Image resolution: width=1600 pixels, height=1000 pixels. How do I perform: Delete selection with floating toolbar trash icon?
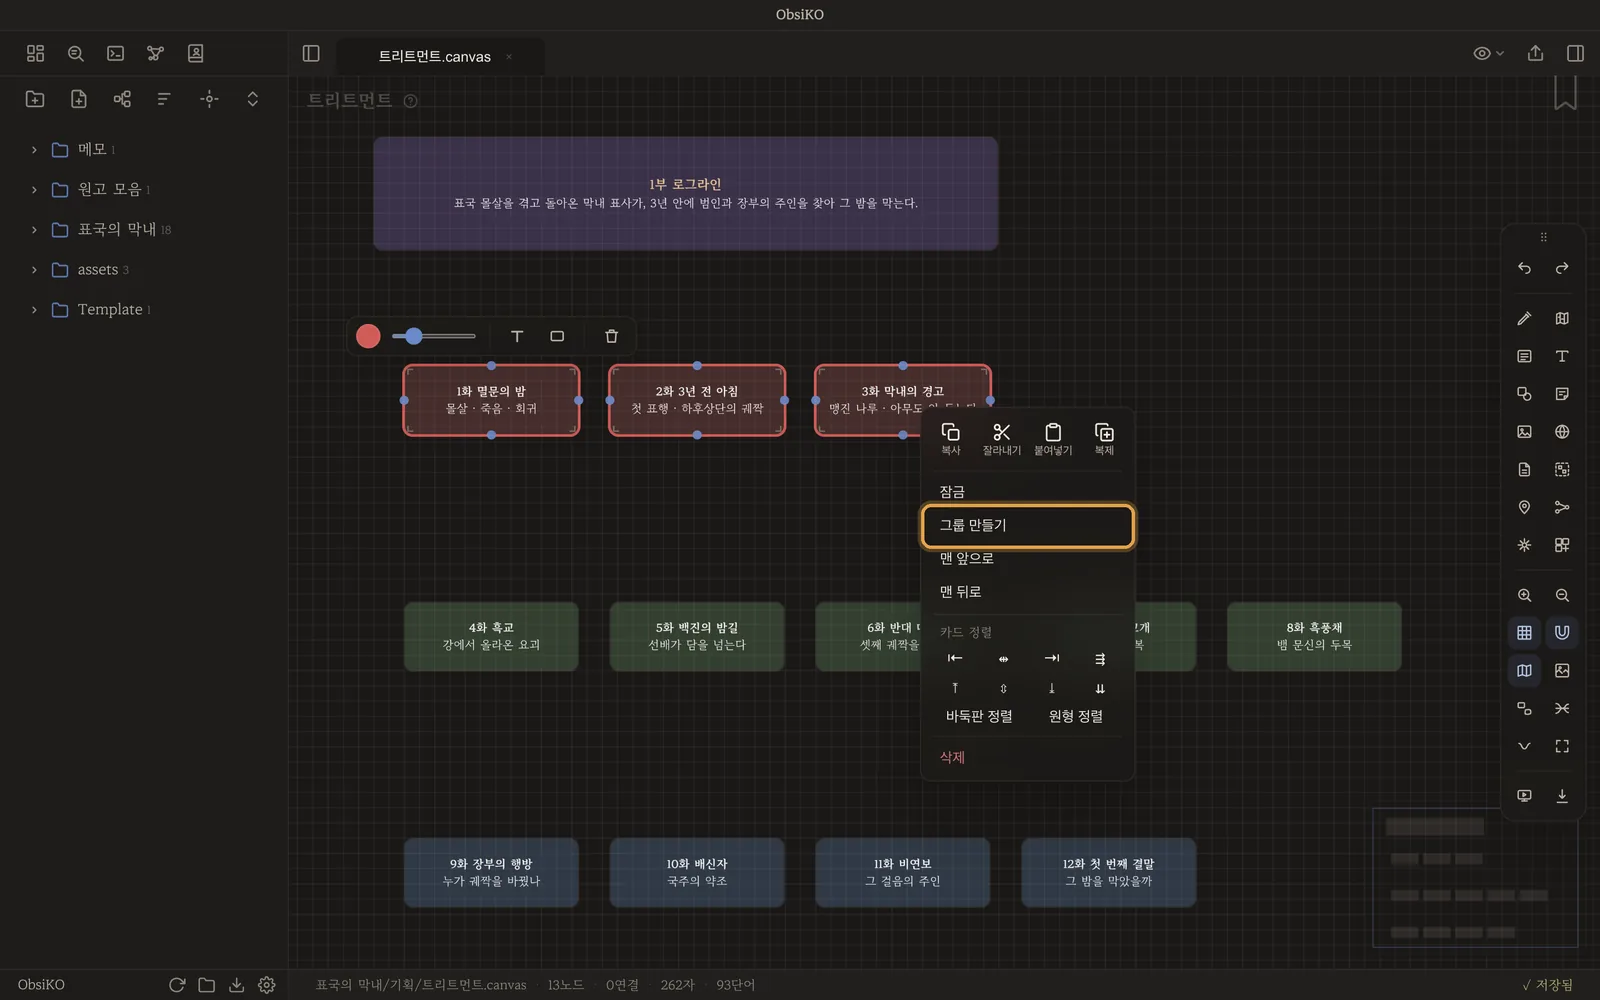click(x=611, y=336)
